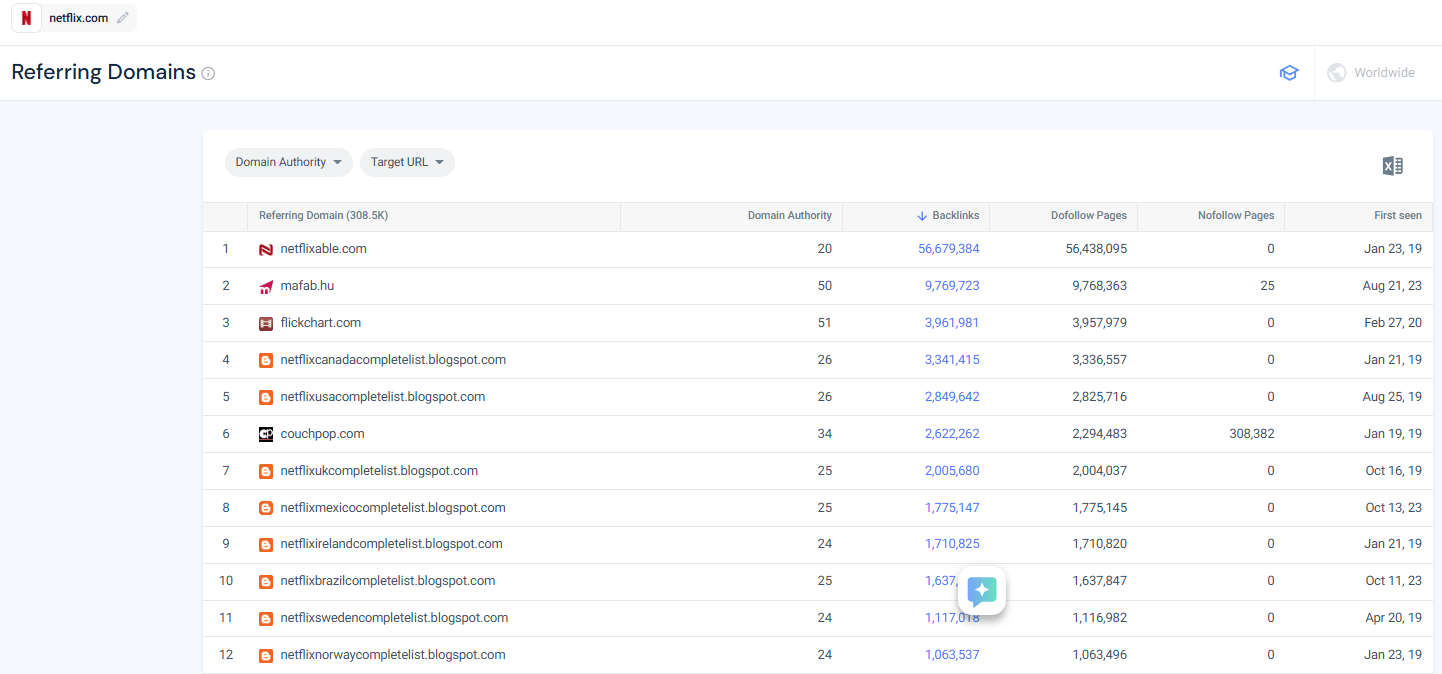Open the Target URL filter dropdown
The image size is (1442, 674).
(407, 162)
